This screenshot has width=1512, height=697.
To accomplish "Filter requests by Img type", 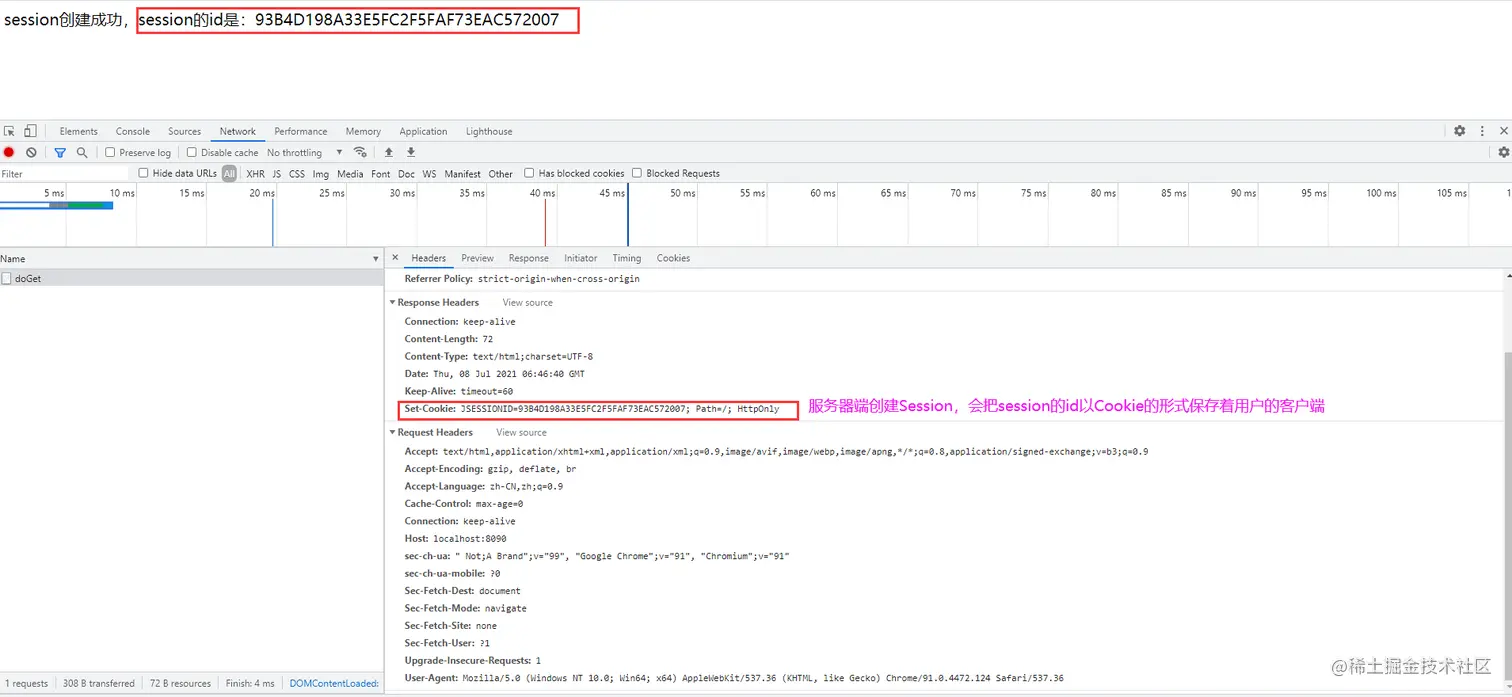I will point(321,173).
